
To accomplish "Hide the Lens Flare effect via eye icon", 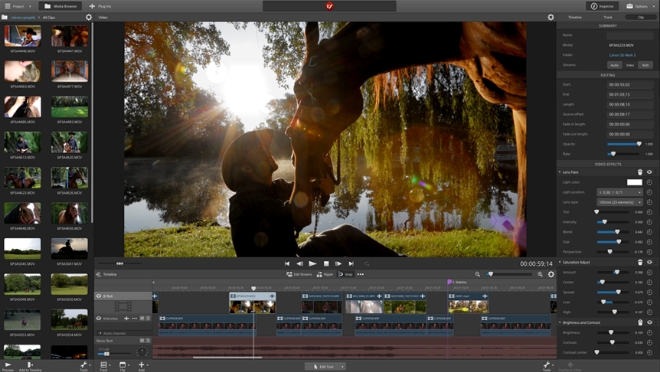I will coord(649,172).
